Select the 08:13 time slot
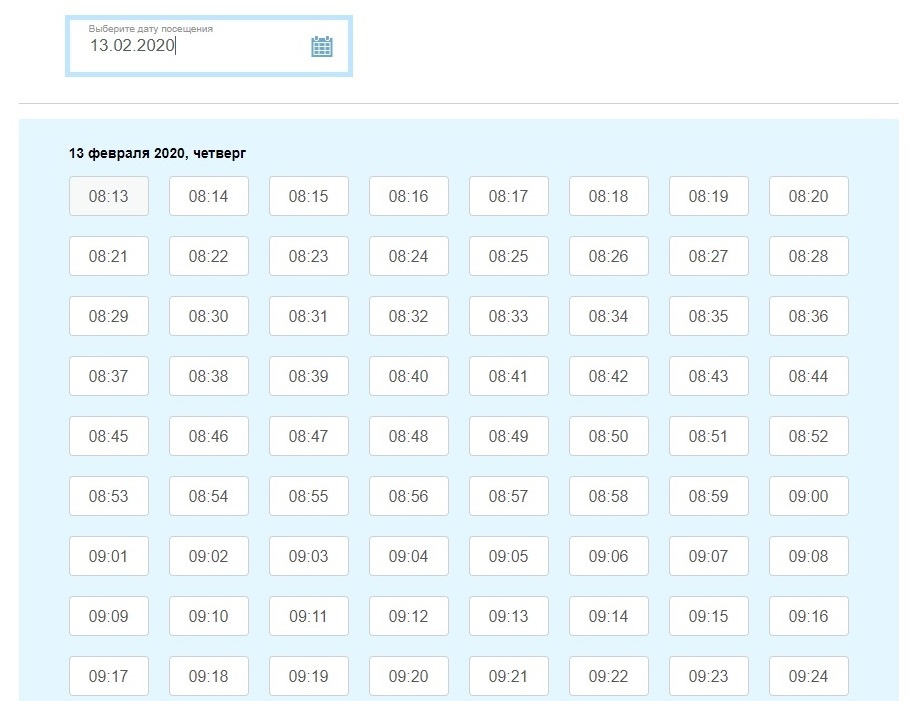Image resolution: width=923 pixels, height=701 pixels. point(109,196)
